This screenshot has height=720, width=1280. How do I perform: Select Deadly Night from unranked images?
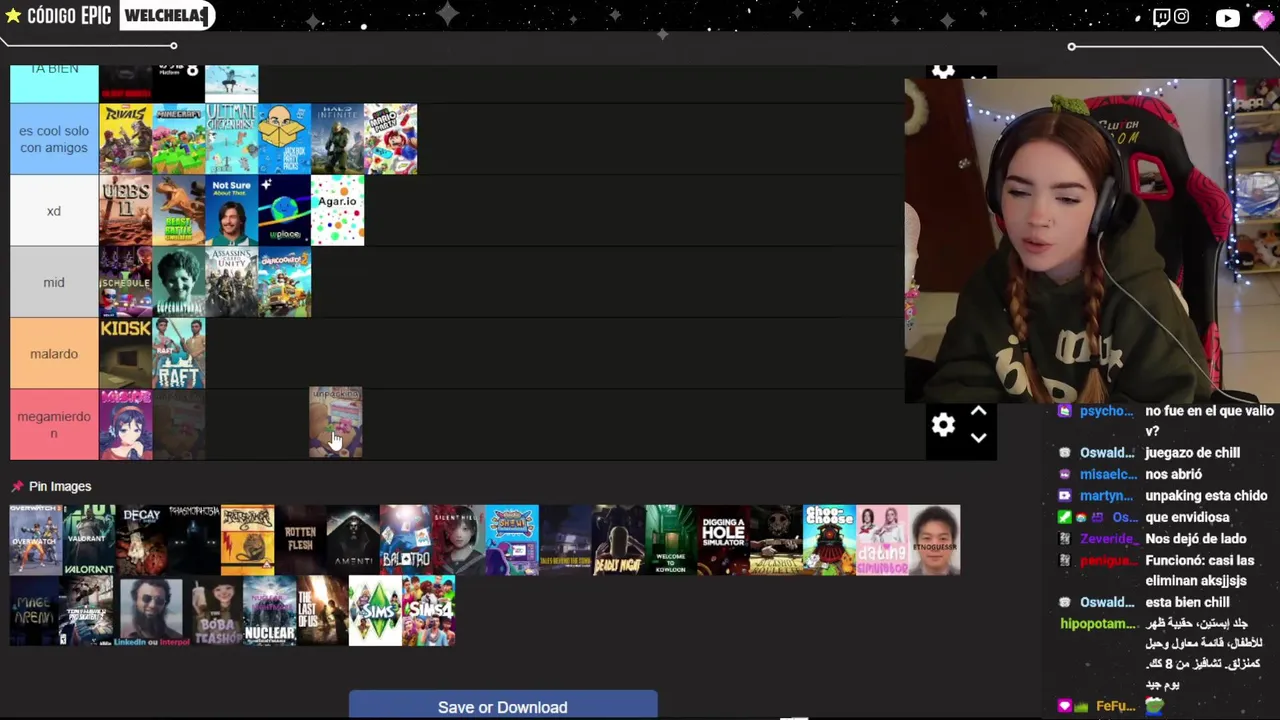coord(617,540)
